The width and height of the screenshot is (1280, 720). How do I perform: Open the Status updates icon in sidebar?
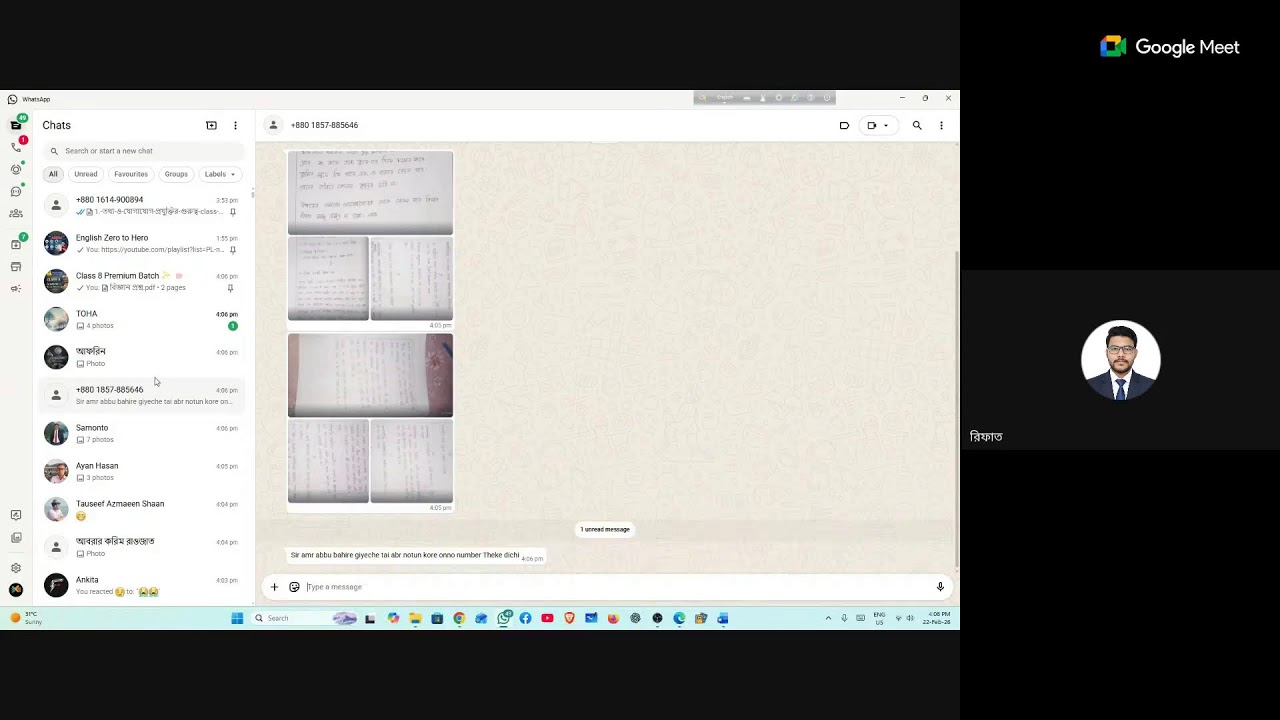click(16, 169)
